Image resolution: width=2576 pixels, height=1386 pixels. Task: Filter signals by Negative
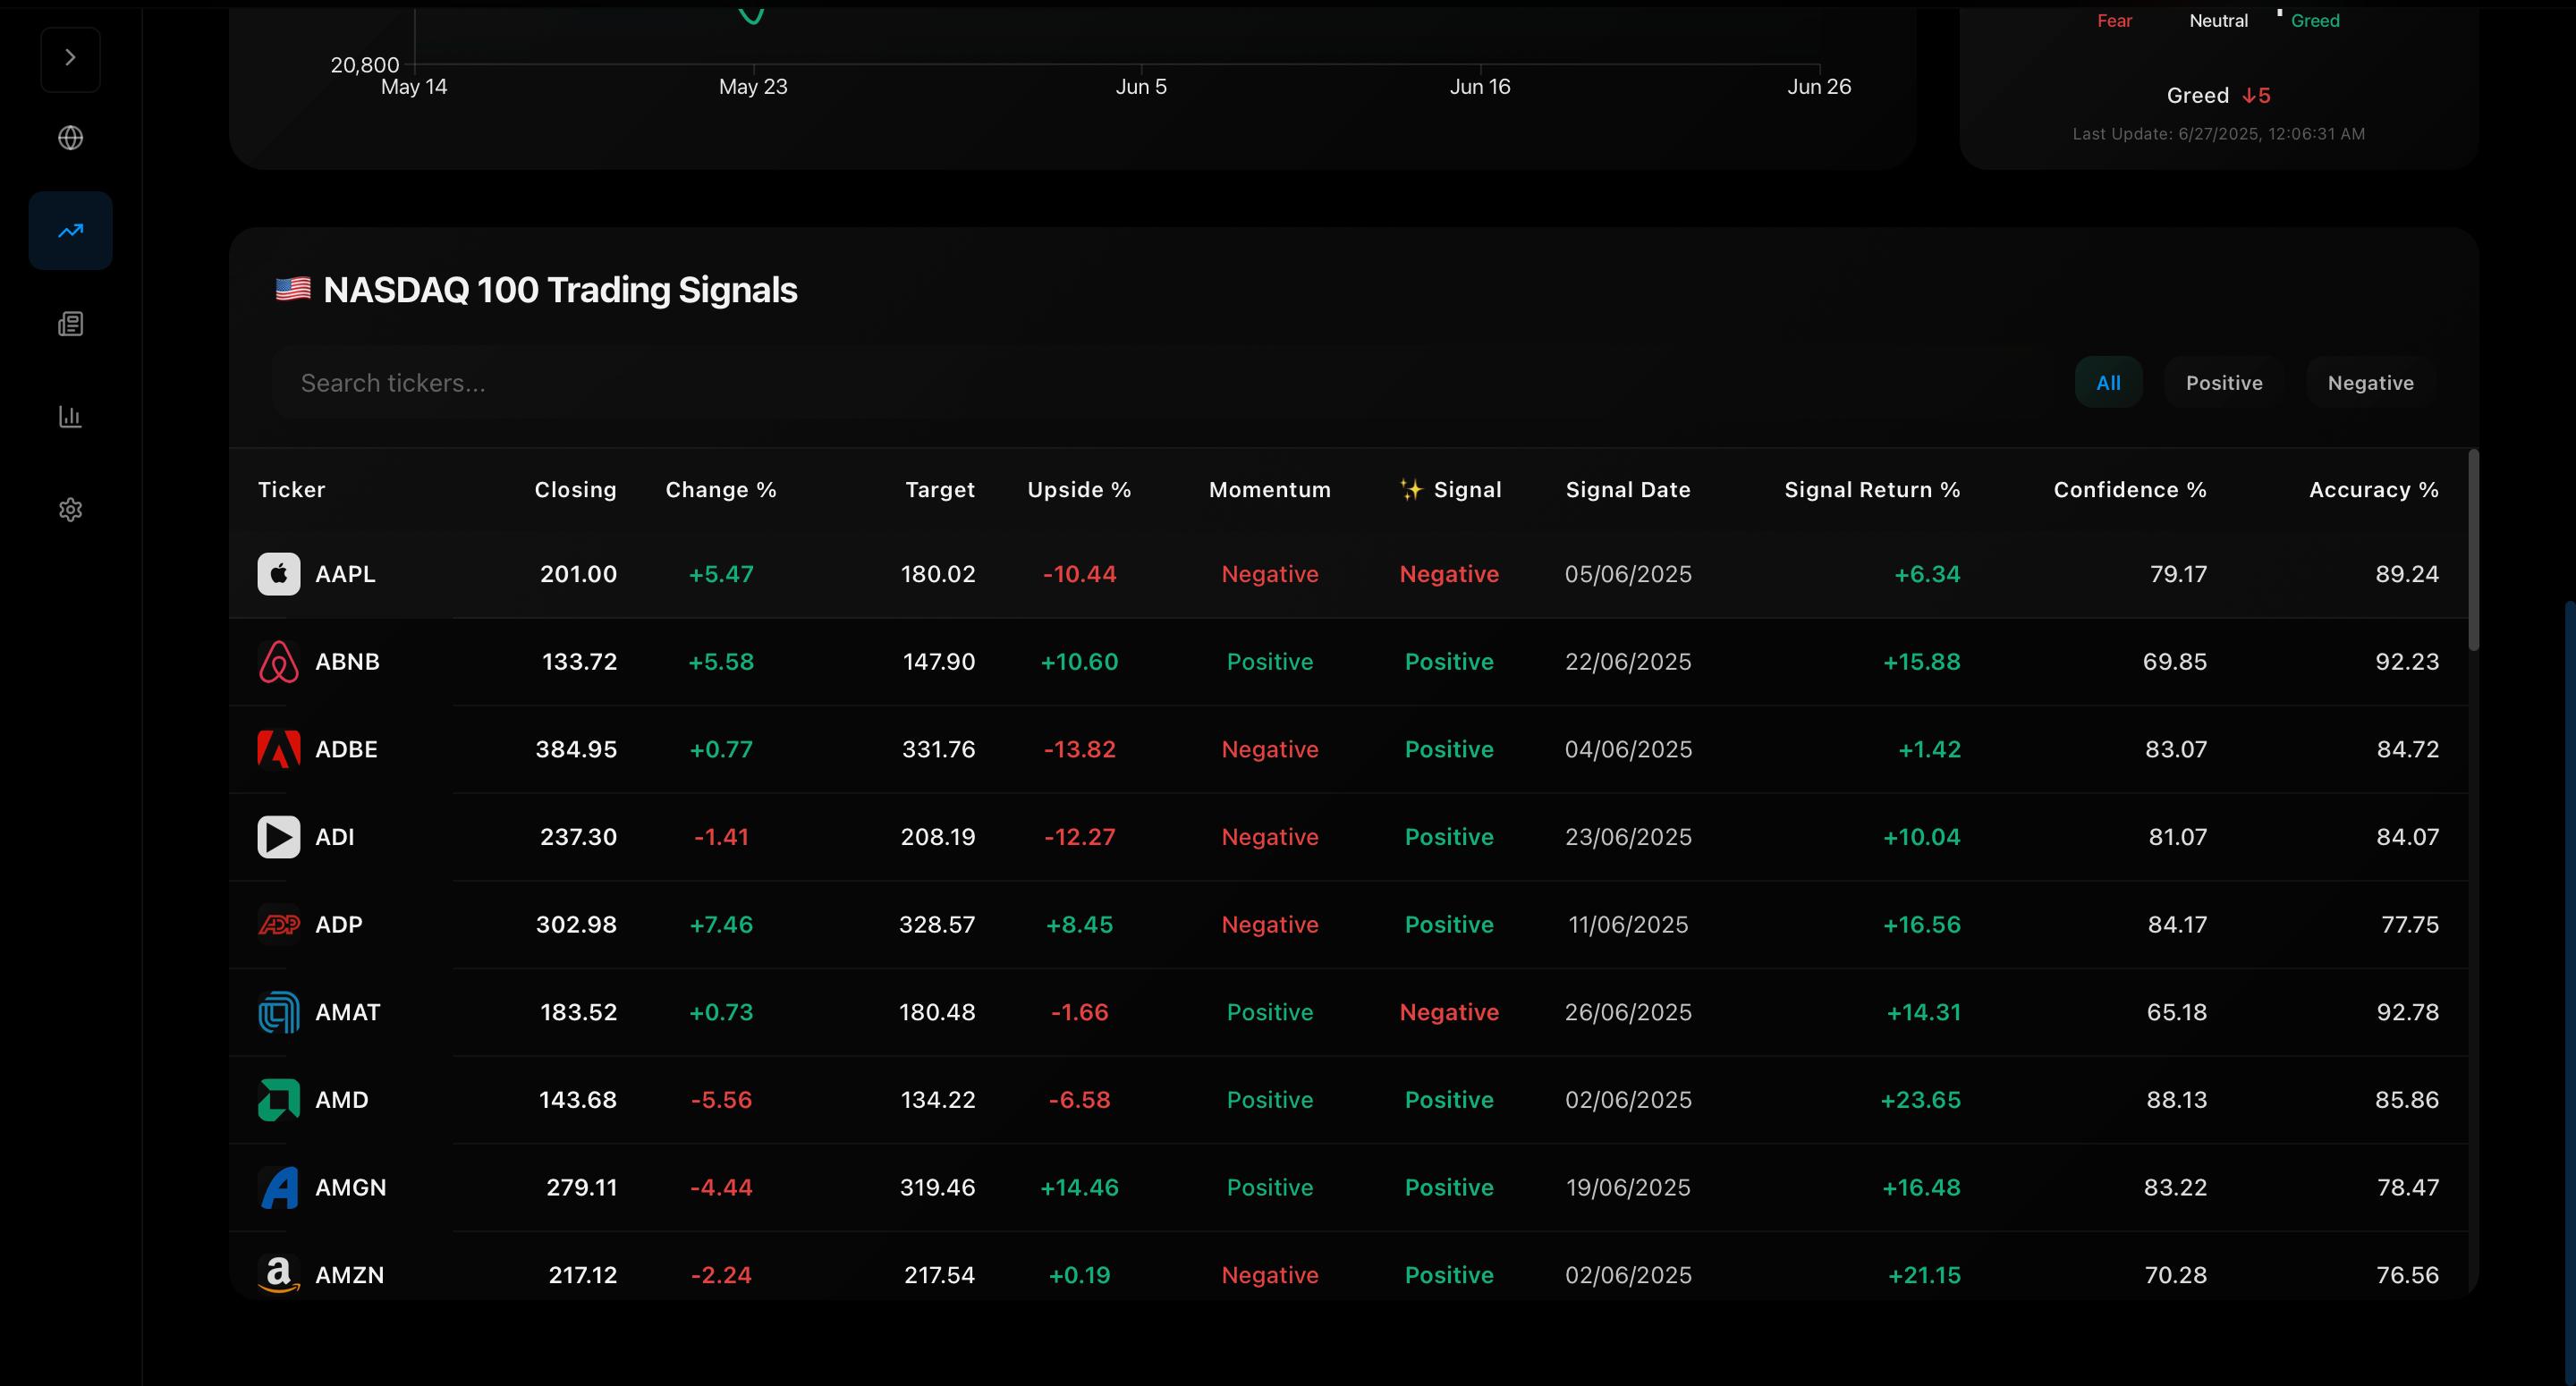[x=2370, y=383]
